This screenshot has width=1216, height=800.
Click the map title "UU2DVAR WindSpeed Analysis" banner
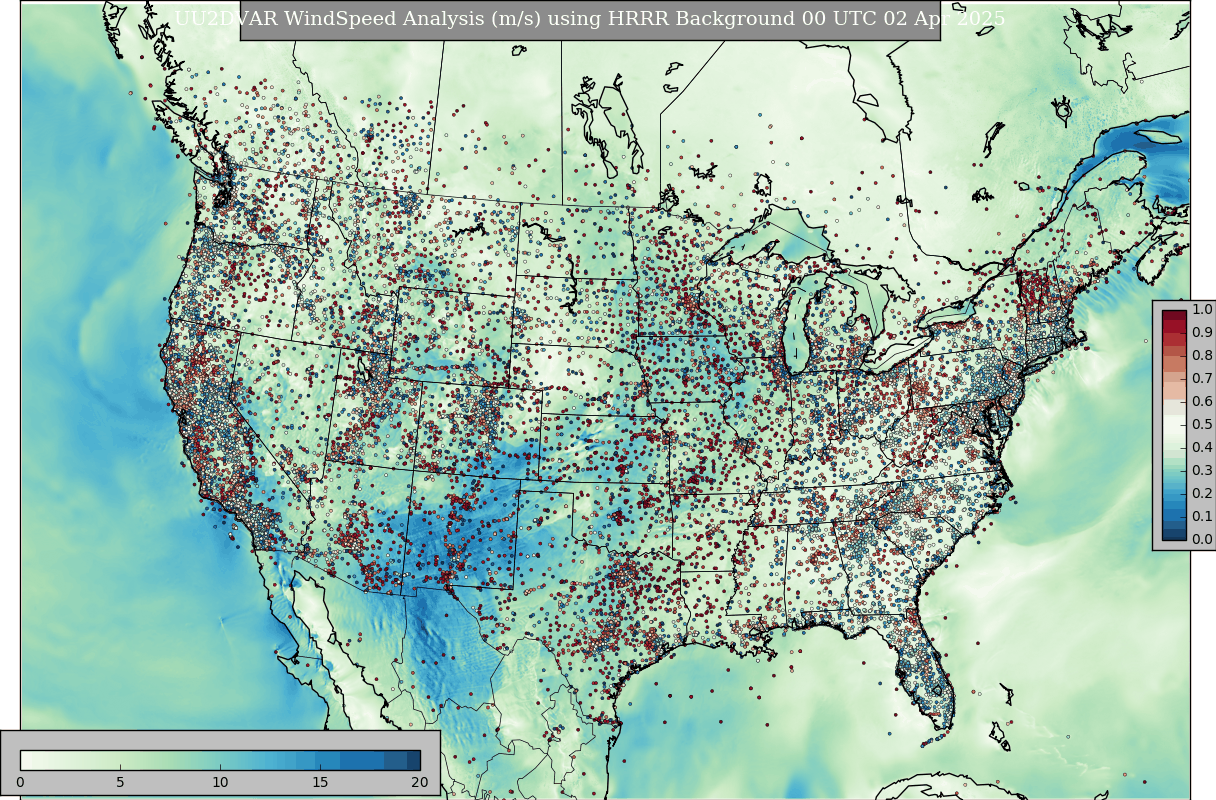(x=590, y=19)
